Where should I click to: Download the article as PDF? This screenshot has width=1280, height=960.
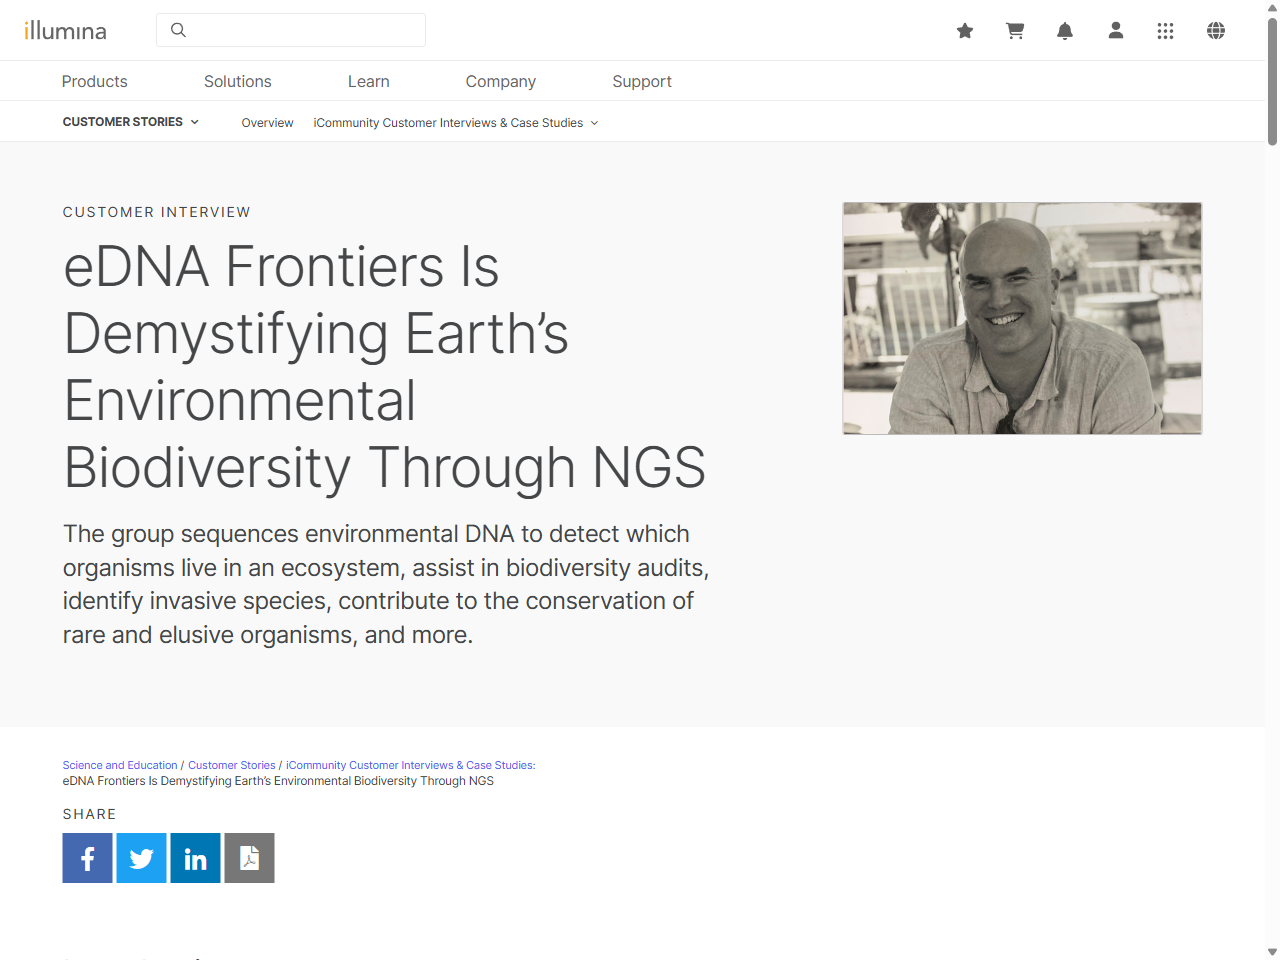pyautogui.click(x=249, y=858)
